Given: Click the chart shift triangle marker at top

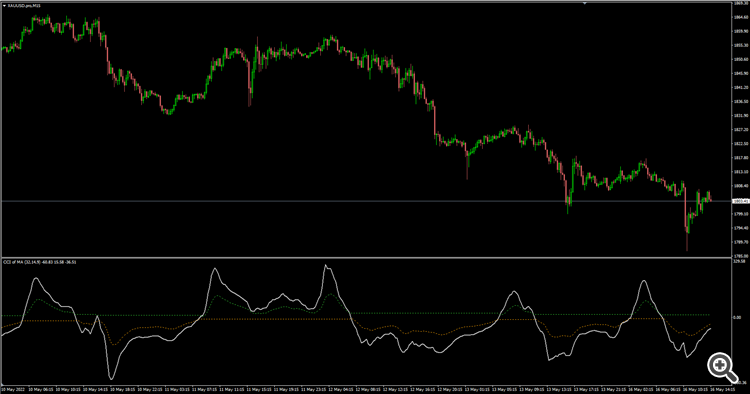Looking at the screenshot, I should click(585, 3).
